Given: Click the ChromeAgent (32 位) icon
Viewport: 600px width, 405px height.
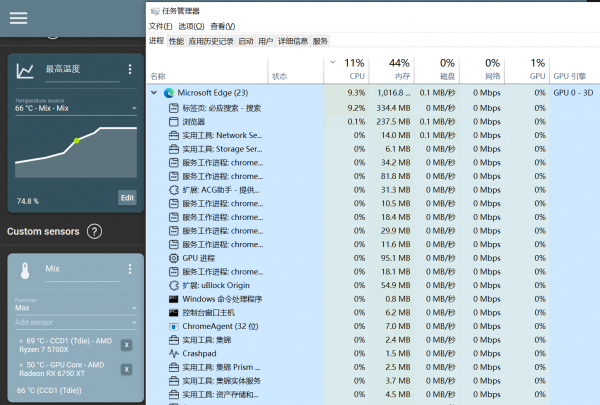Looking at the screenshot, I should click(174, 327).
